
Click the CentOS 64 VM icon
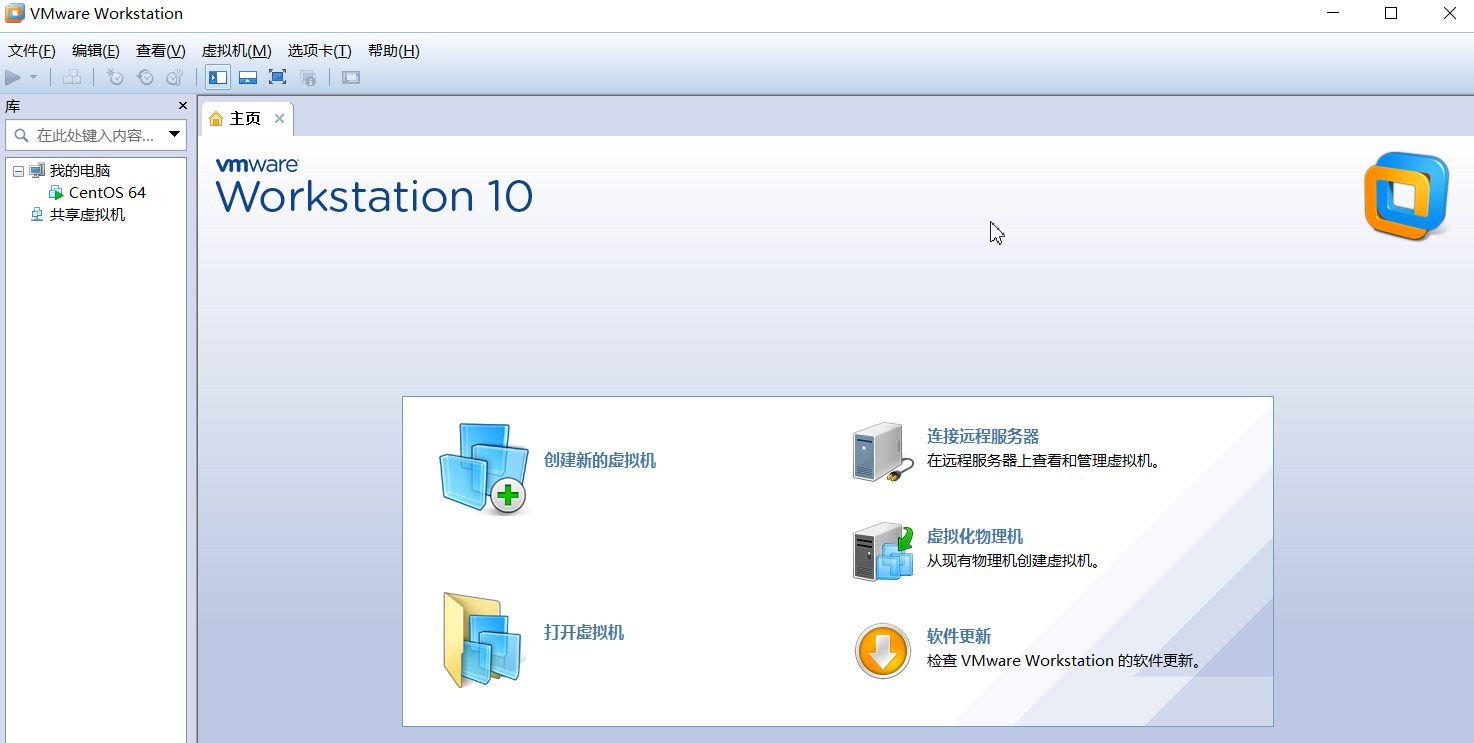(x=56, y=192)
